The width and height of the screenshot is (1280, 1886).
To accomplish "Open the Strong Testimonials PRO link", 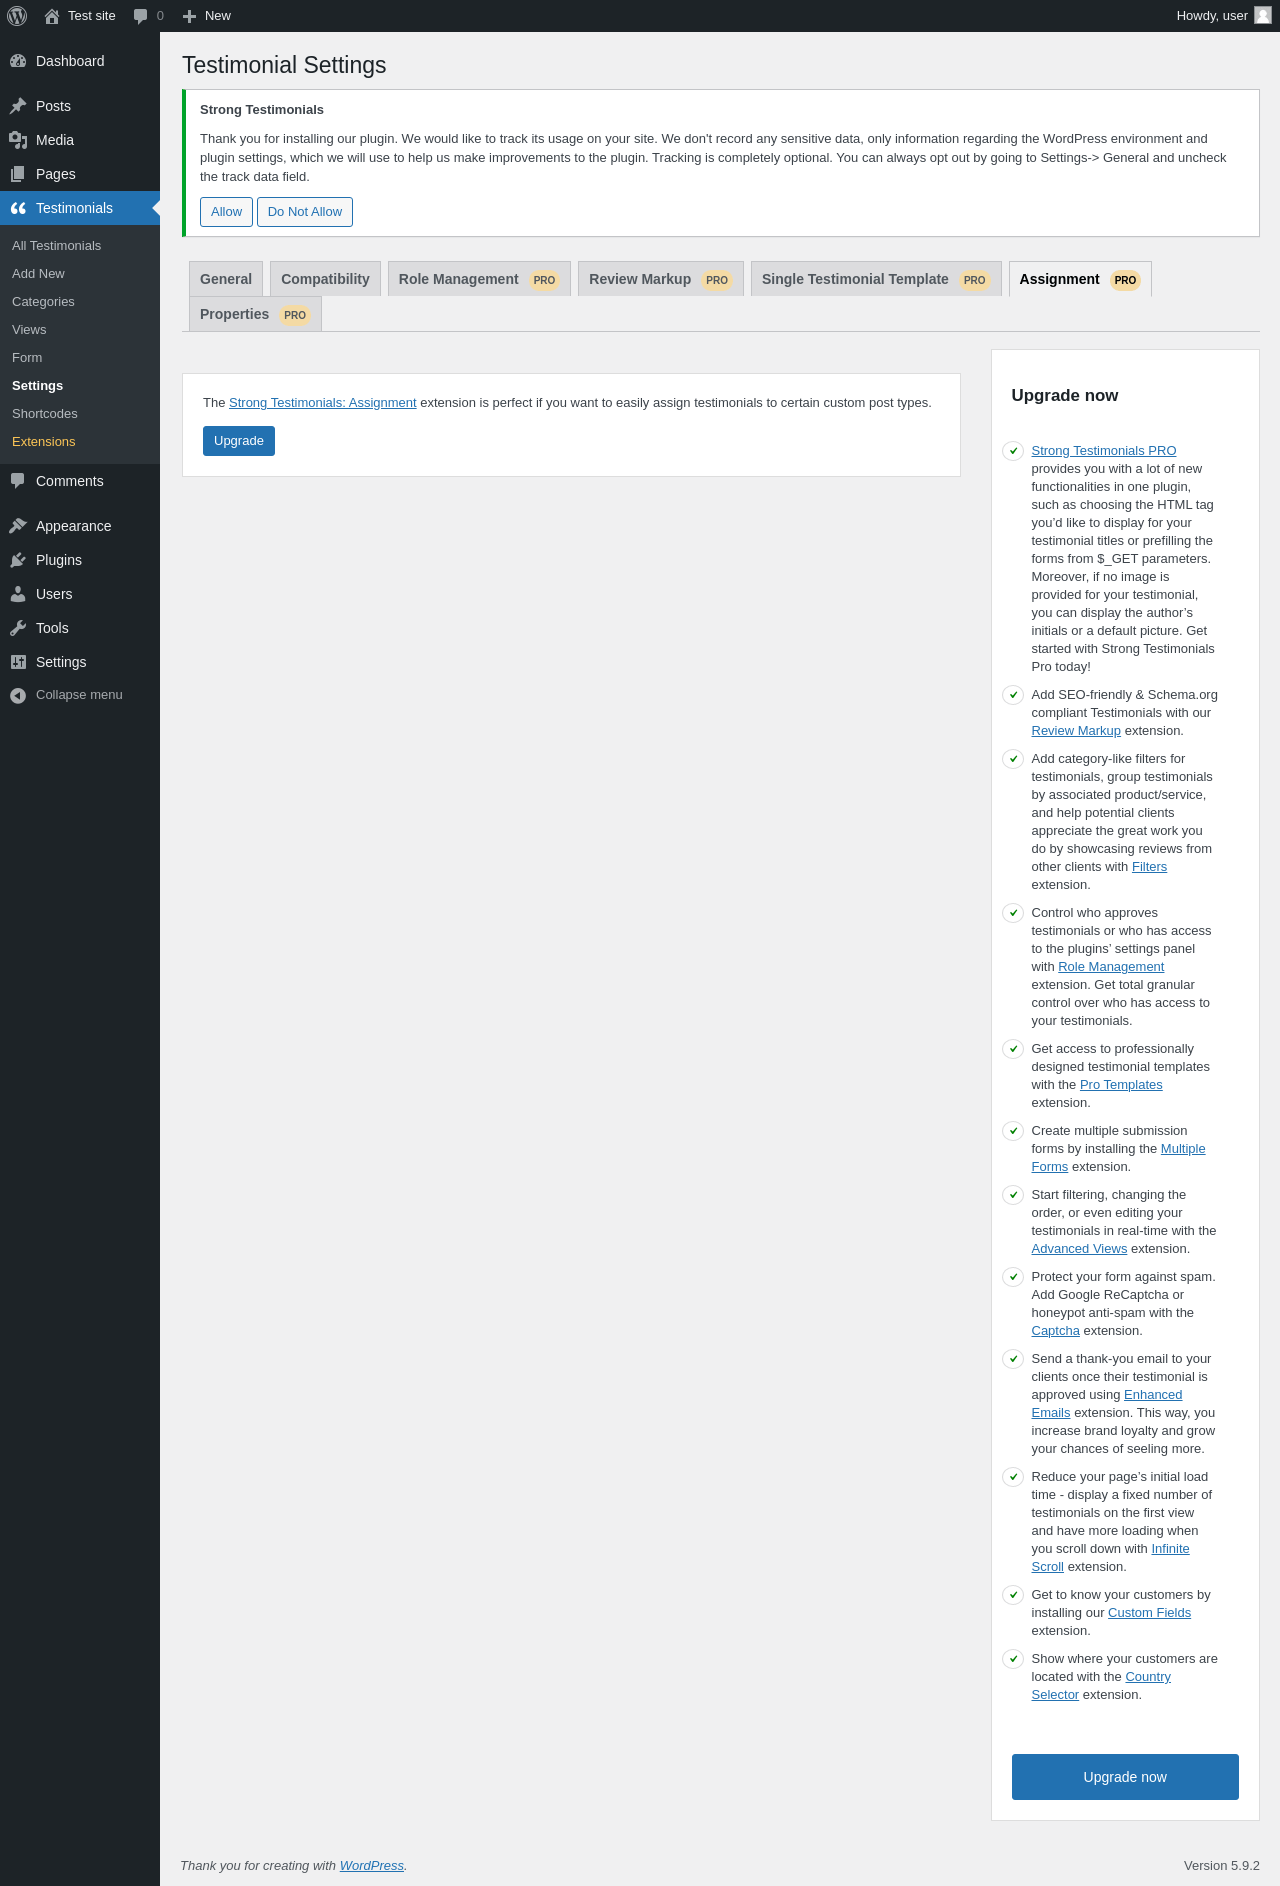I will click(1104, 451).
